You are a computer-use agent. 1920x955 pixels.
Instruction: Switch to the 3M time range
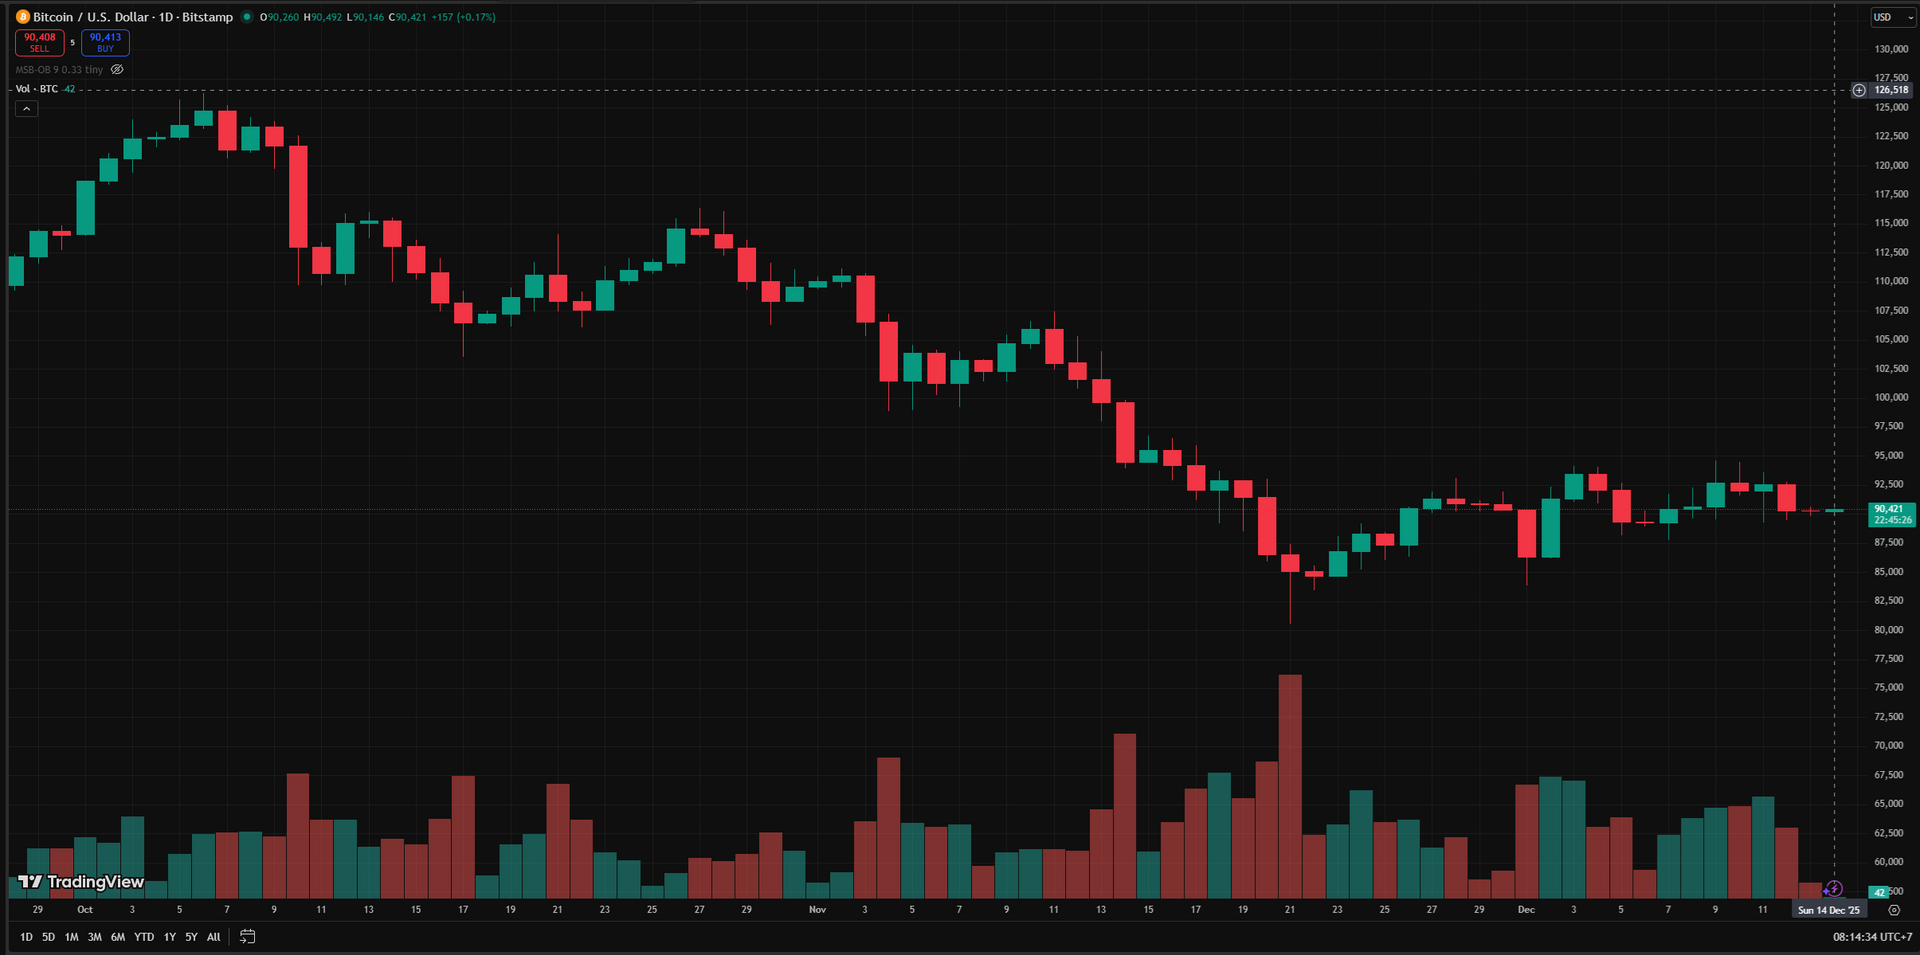[x=94, y=937]
